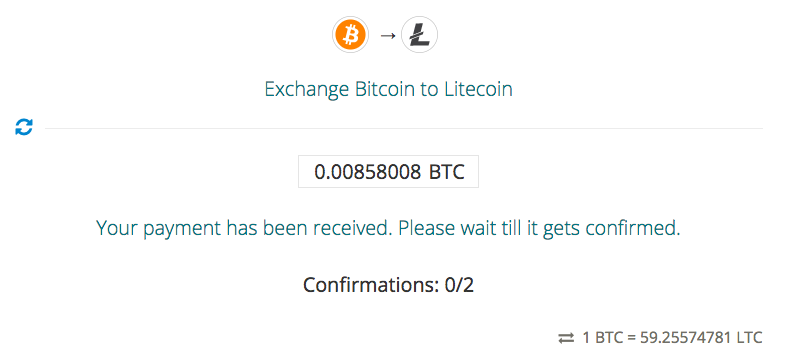The height and width of the screenshot is (364, 790).
Task: Click the arrow between coin logos
Action: [x=387, y=36]
